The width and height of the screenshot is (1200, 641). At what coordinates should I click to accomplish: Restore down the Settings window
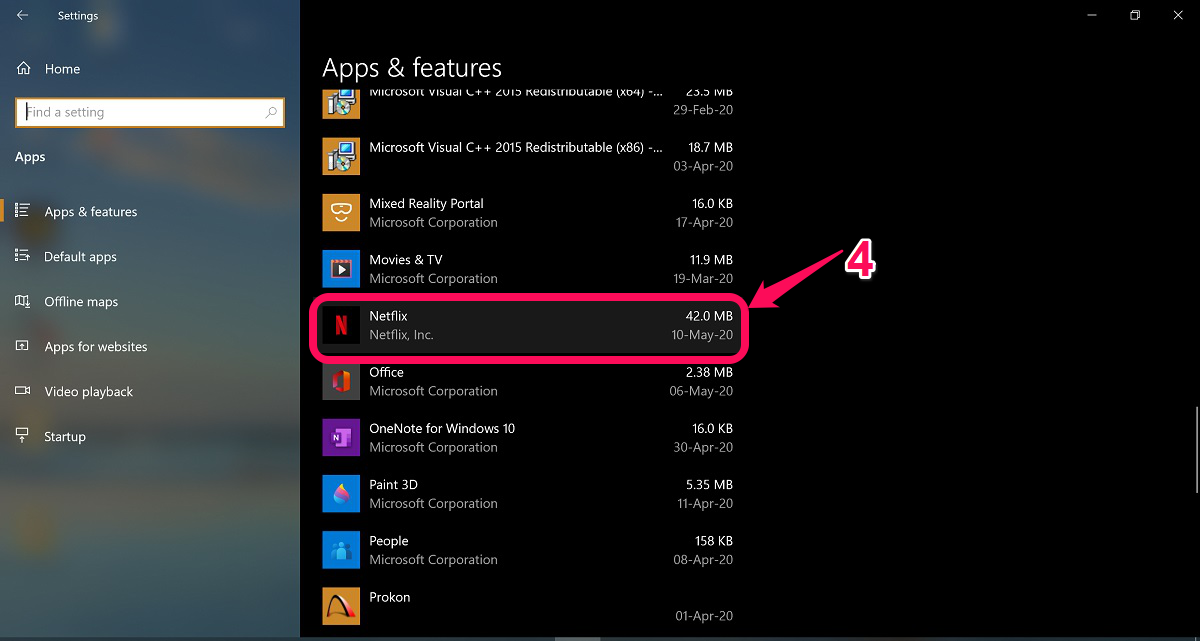(1135, 15)
